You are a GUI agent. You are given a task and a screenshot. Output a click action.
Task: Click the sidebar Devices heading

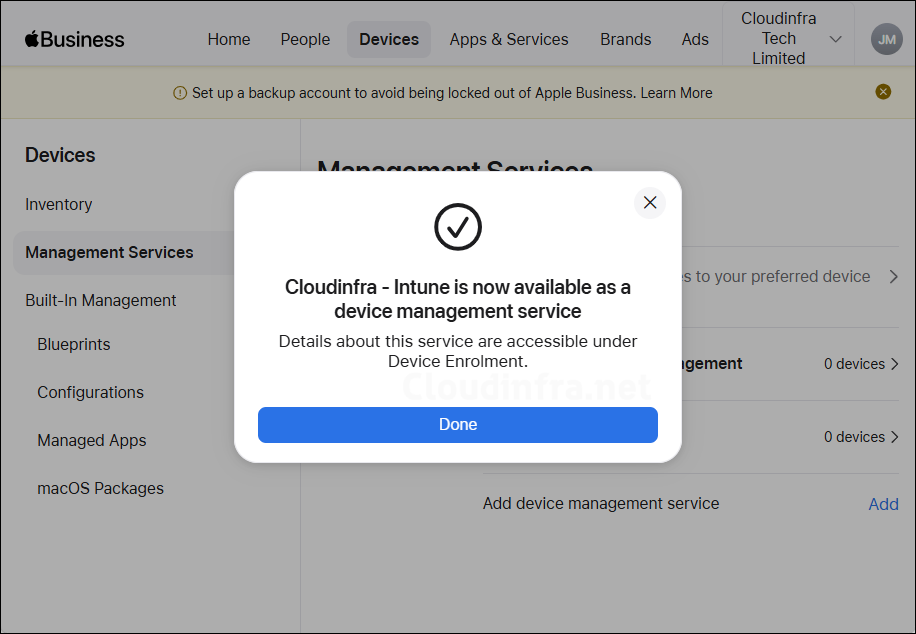click(60, 155)
